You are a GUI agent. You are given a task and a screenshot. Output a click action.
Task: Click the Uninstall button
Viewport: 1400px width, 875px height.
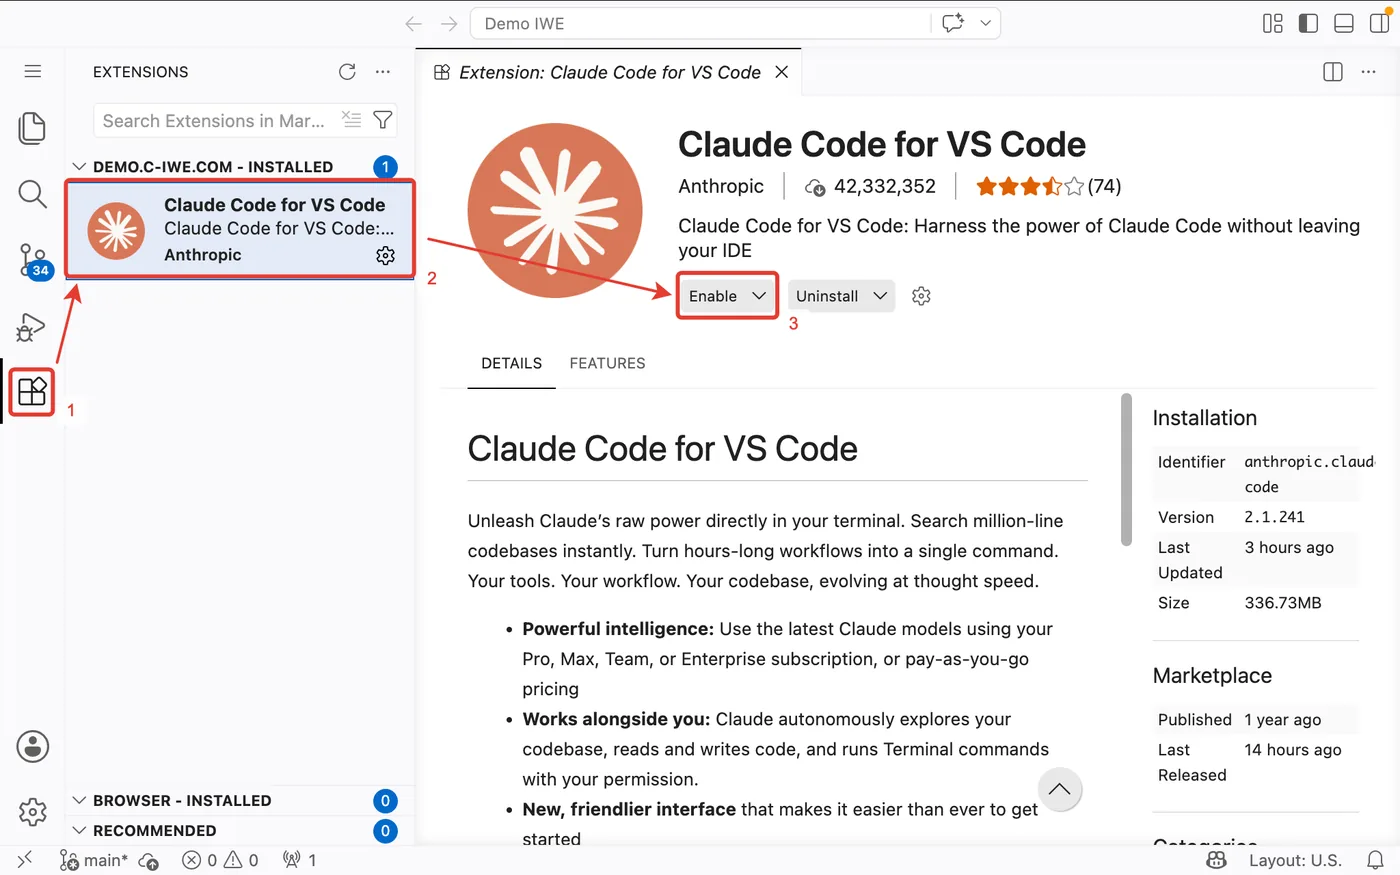point(827,296)
